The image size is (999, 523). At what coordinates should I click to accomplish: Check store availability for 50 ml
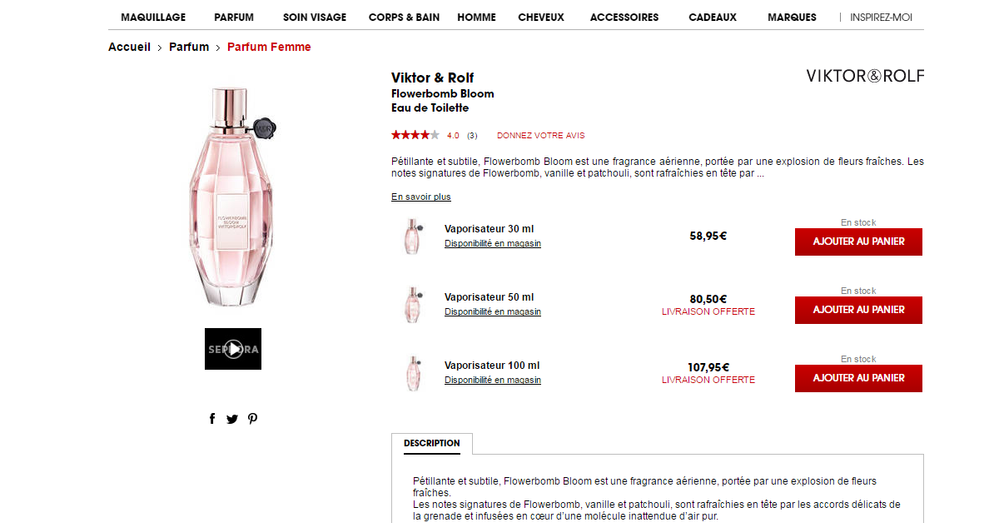click(492, 312)
